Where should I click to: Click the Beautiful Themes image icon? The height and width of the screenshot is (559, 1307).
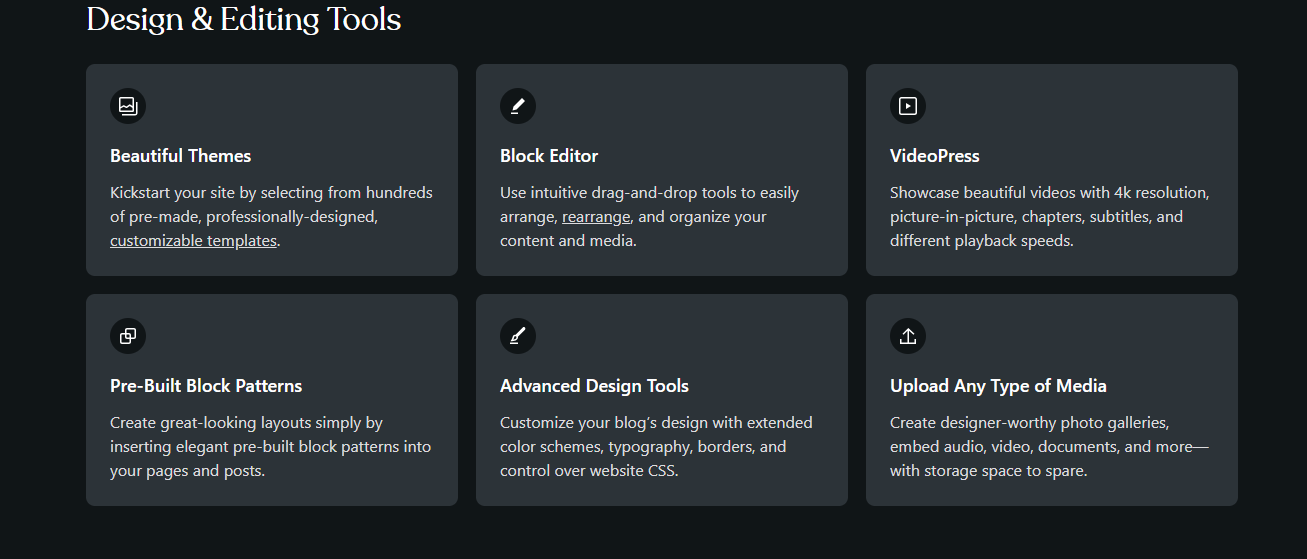coord(128,106)
